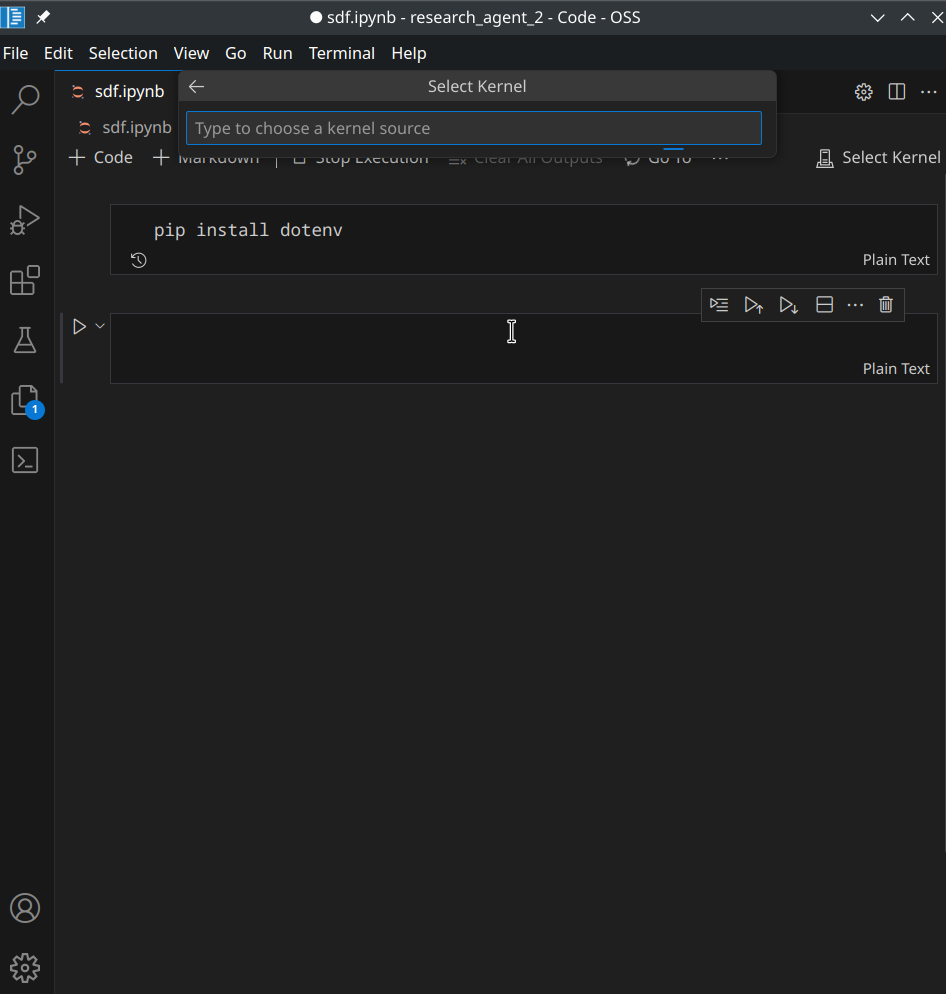Click Select Kernel button at toolbar right
946x994 pixels.
(x=878, y=157)
